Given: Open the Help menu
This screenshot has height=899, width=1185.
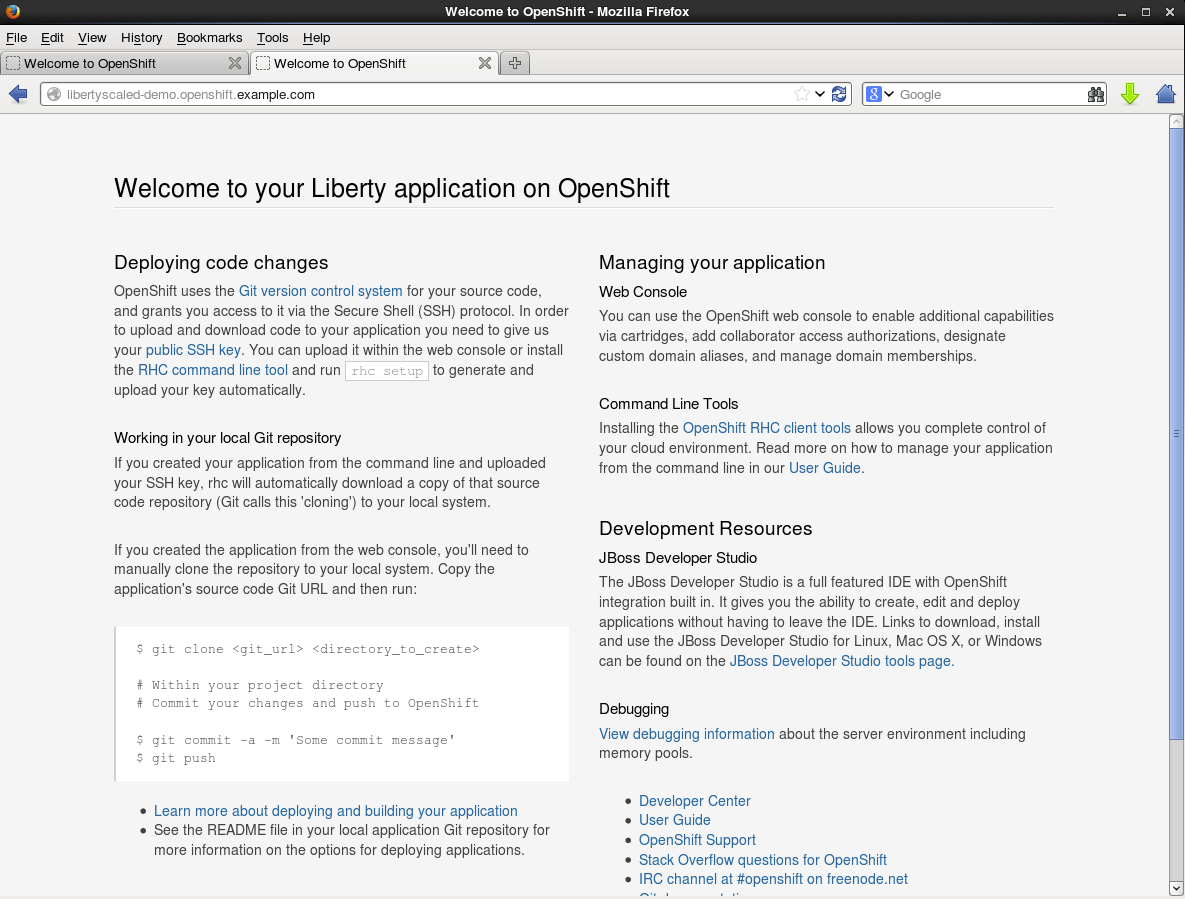Looking at the screenshot, I should [316, 38].
